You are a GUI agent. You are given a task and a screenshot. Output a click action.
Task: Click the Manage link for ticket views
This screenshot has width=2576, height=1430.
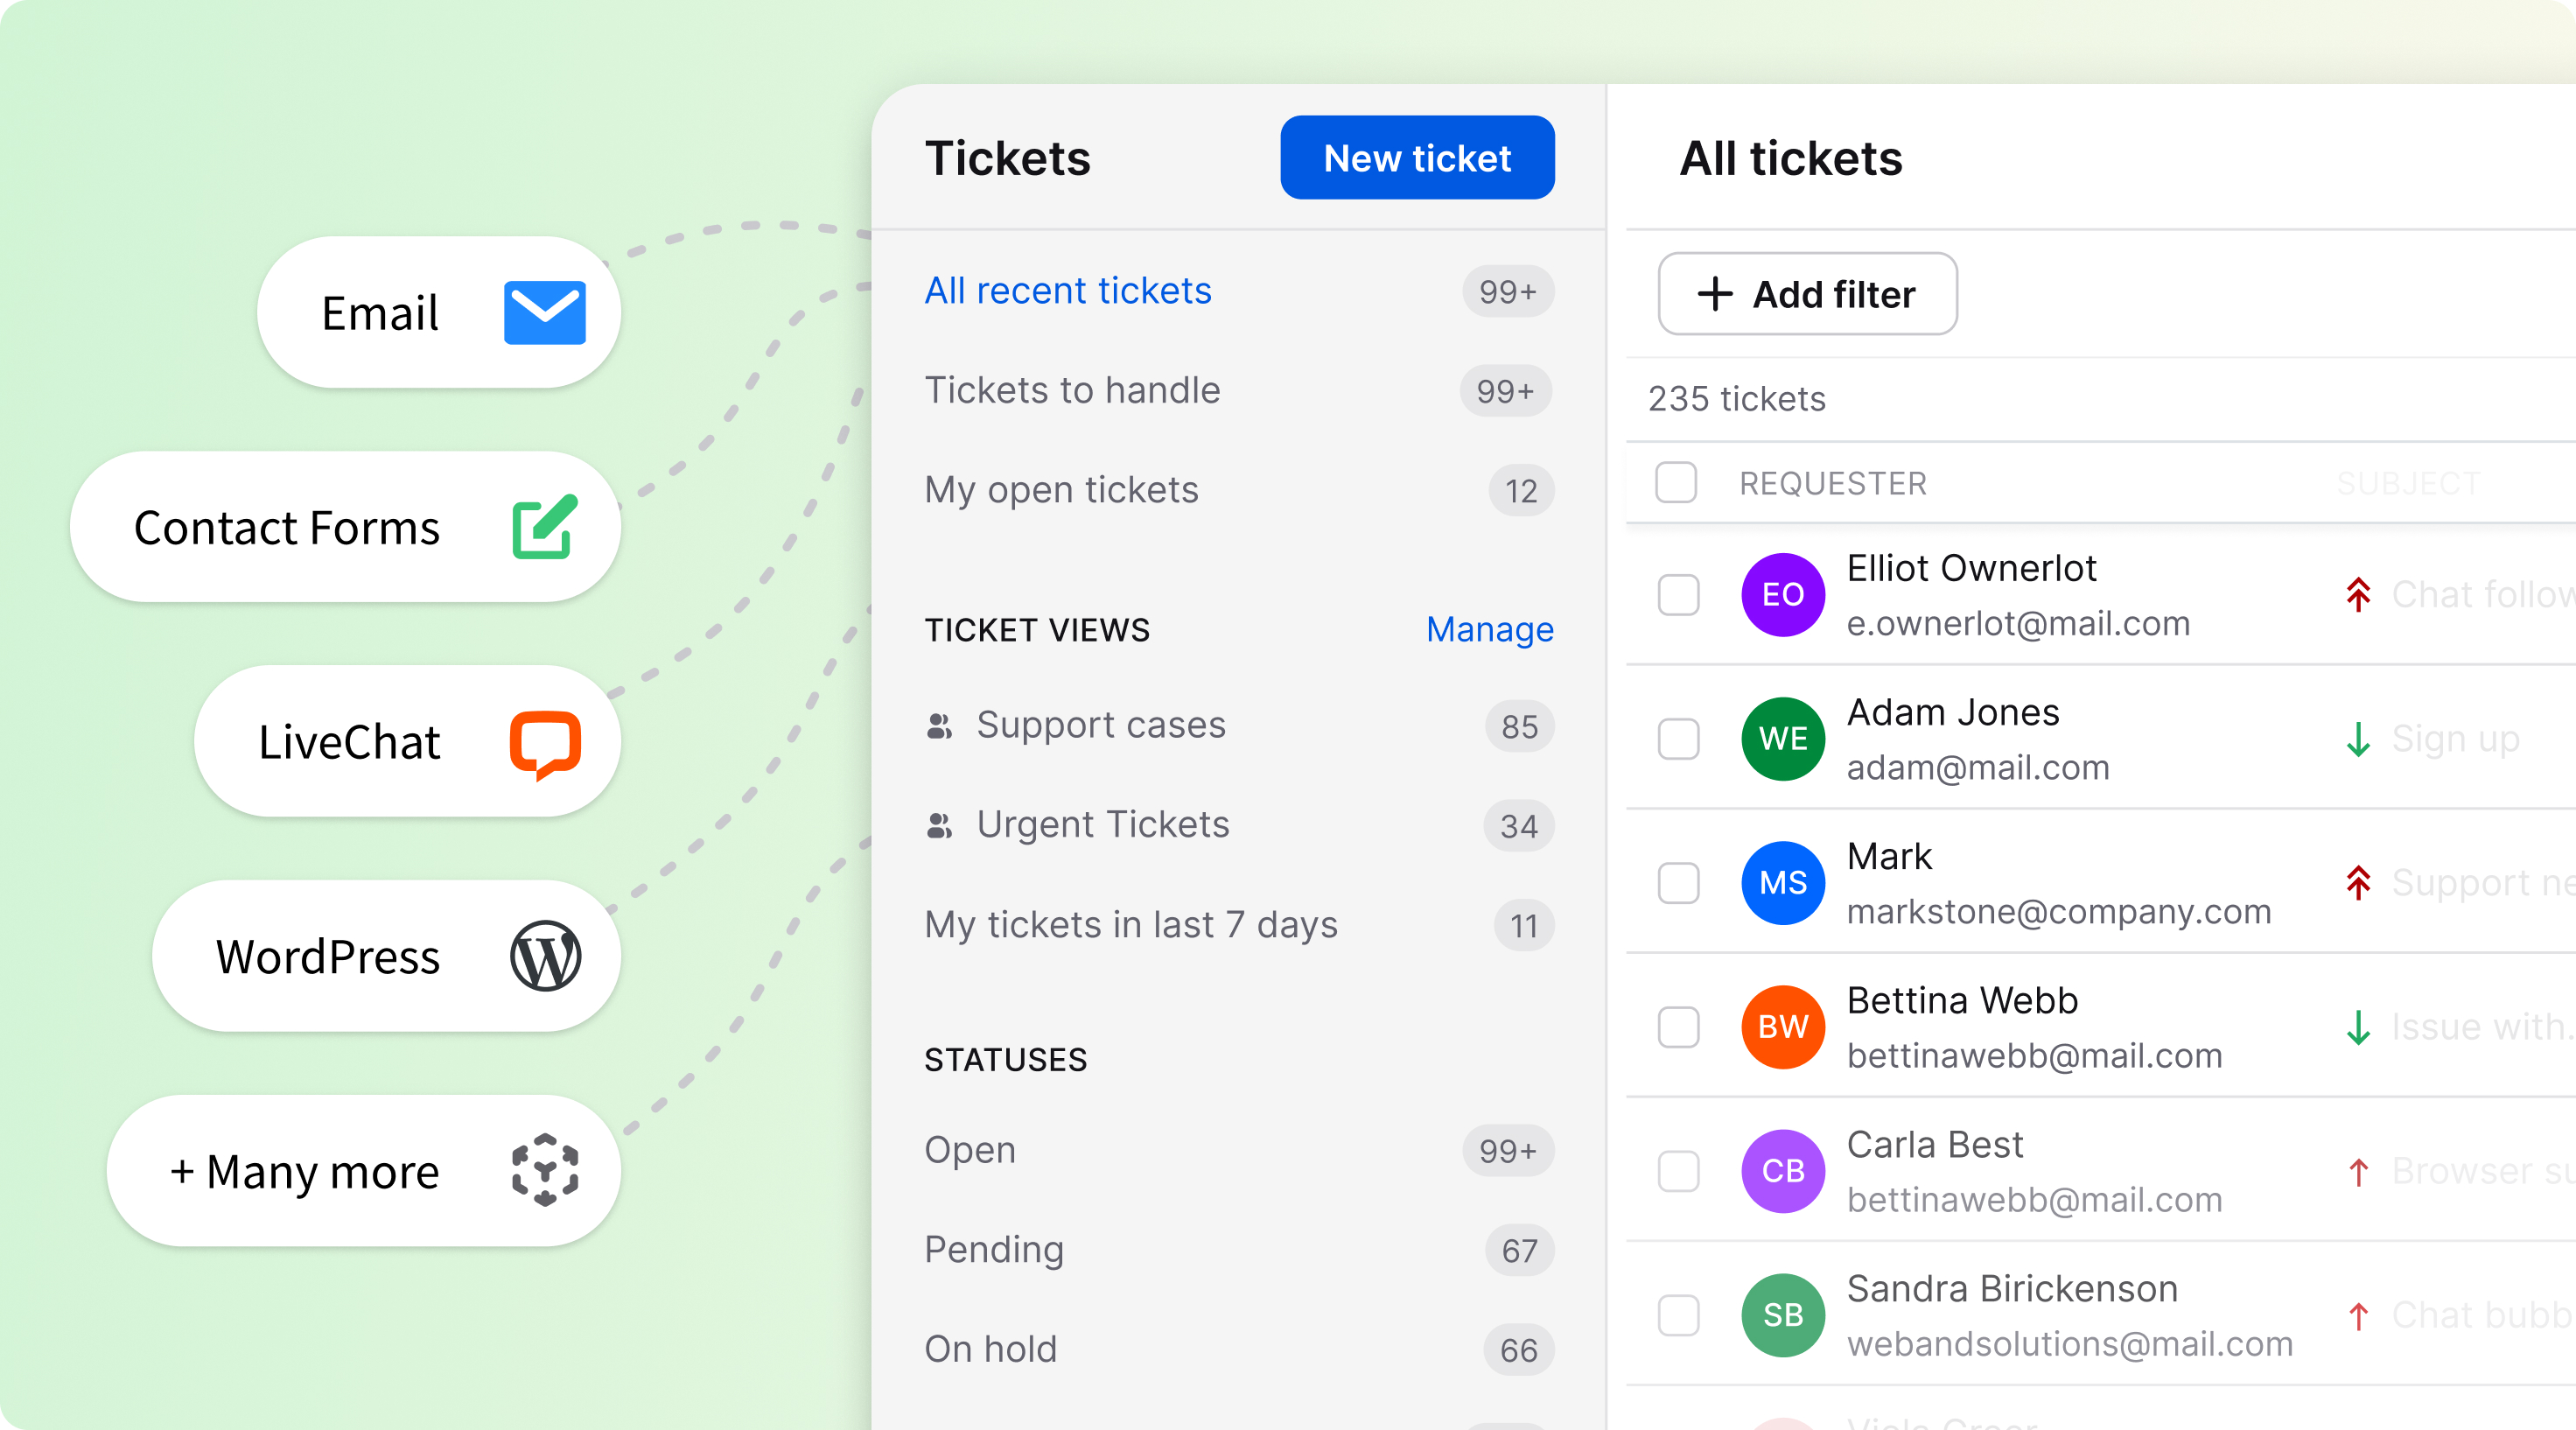pyautogui.click(x=1489, y=630)
